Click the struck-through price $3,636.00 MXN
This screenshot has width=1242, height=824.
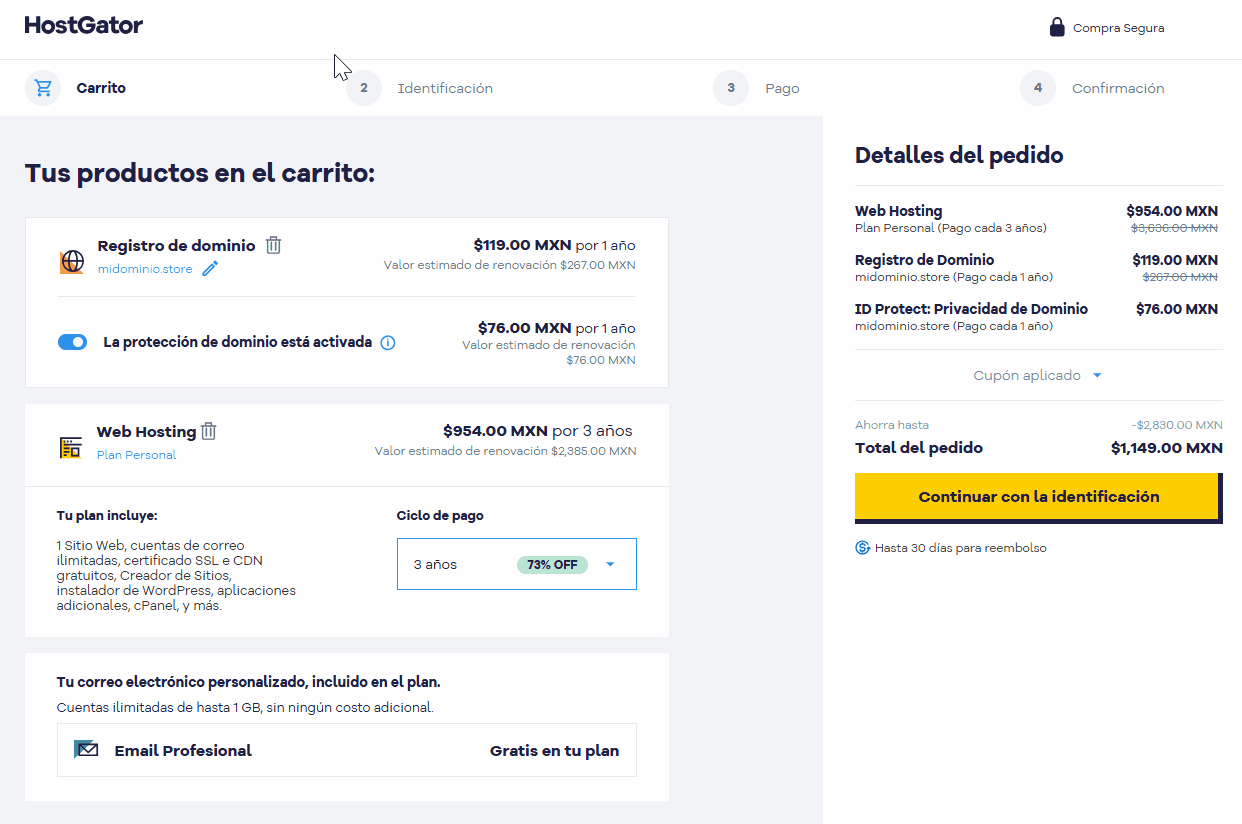[x=1174, y=228]
